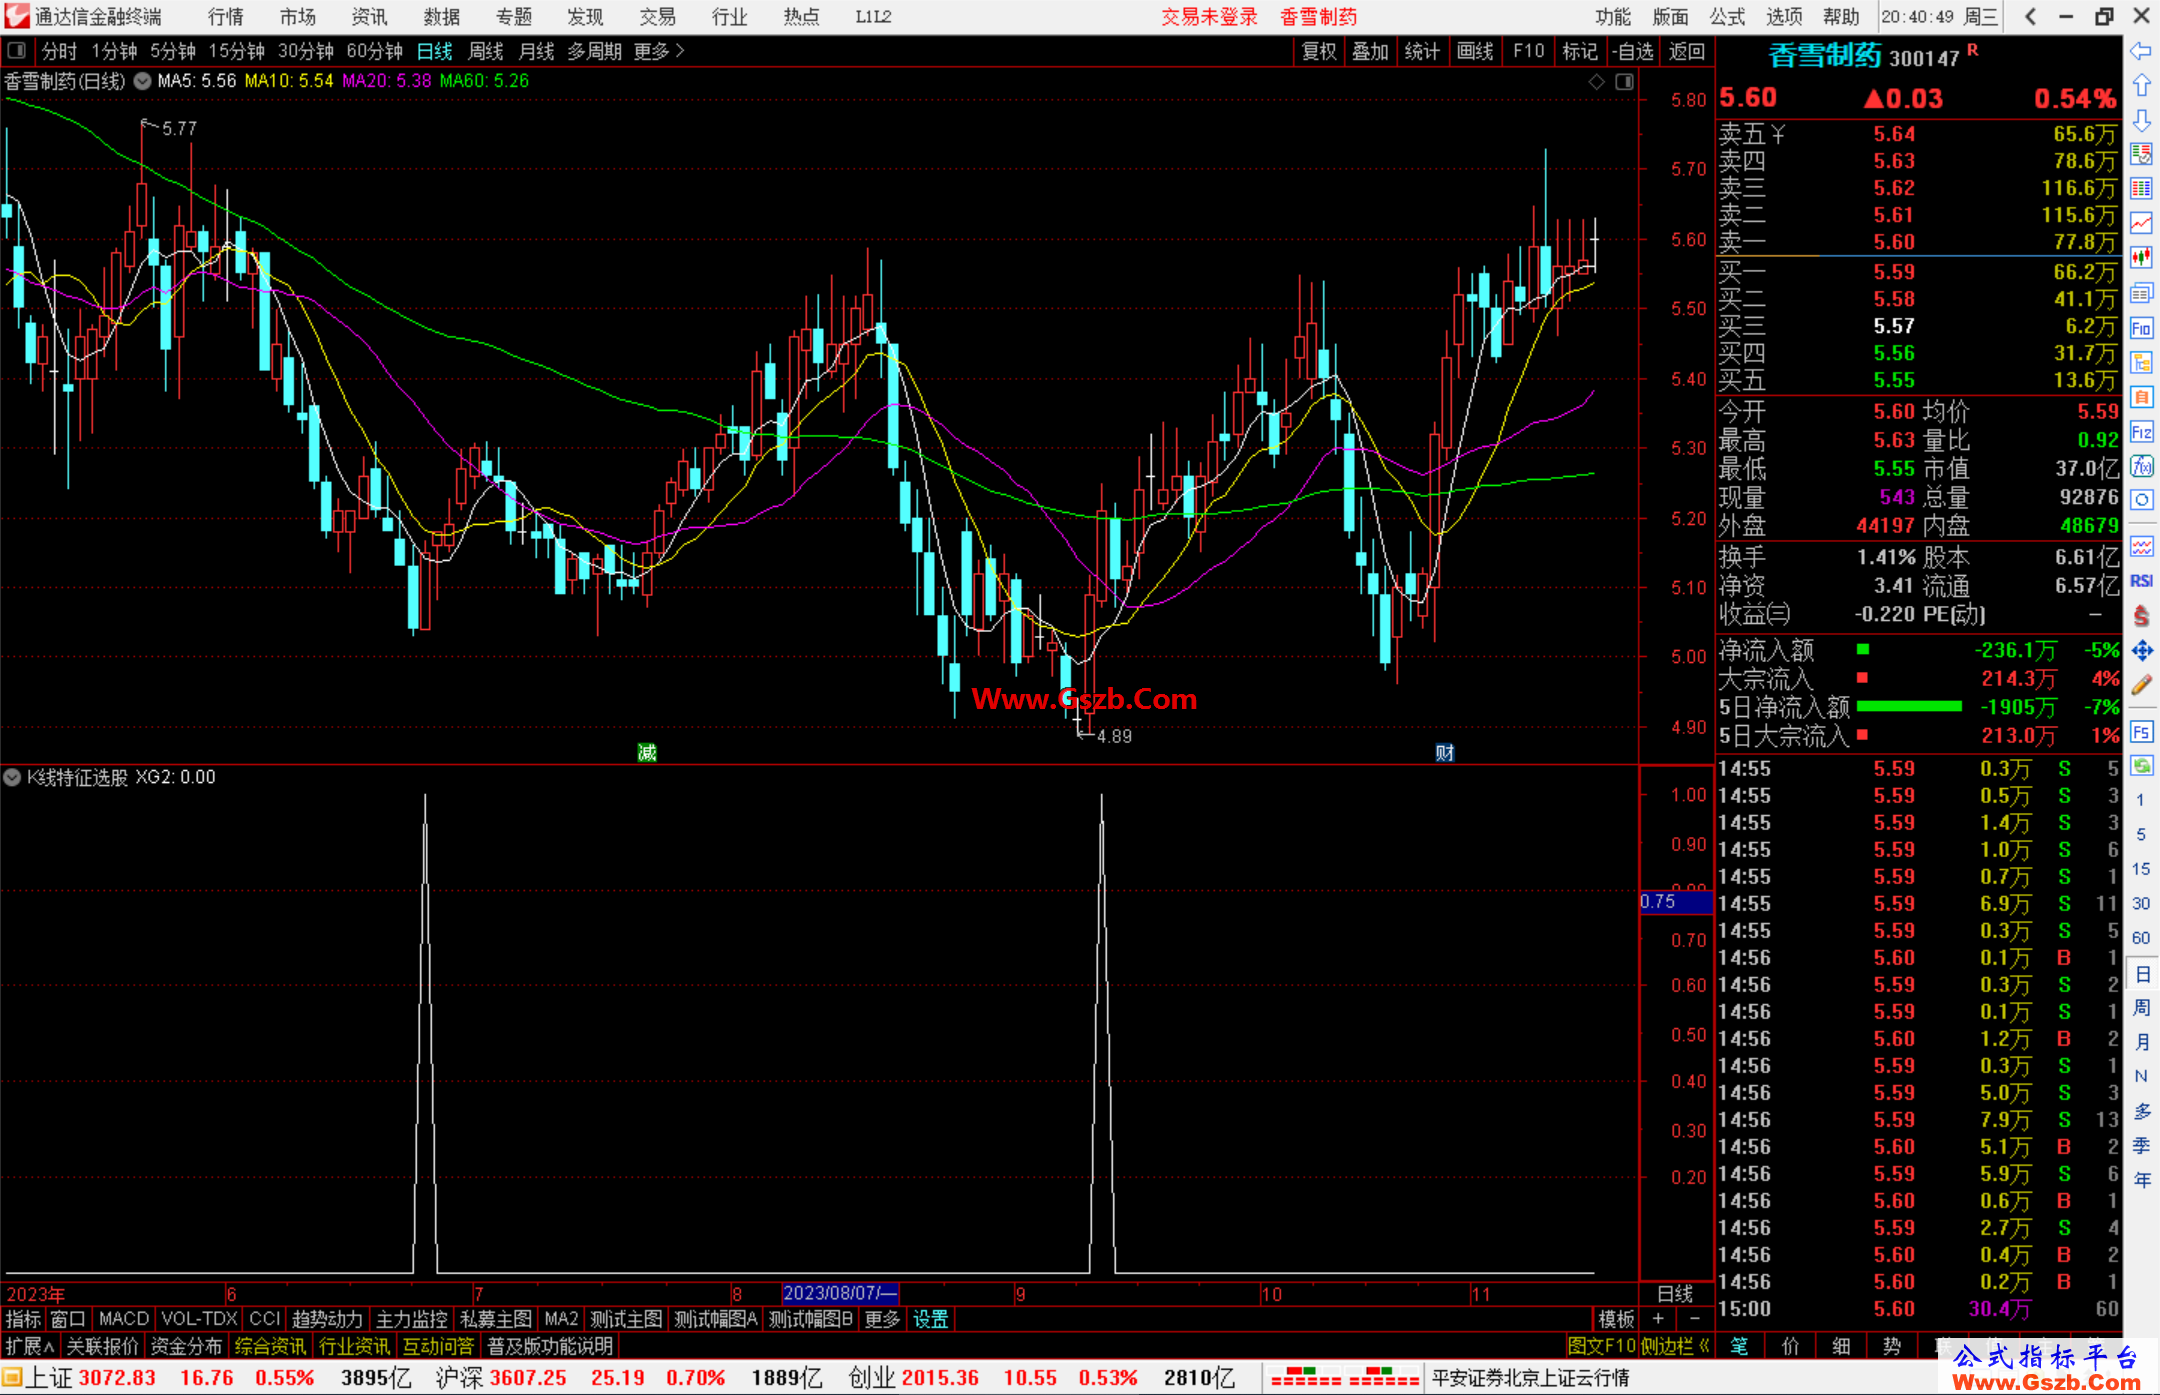Toggle the panel layout icon before 分时
The height and width of the screenshot is (1395, 2160).
pos(17,51)
